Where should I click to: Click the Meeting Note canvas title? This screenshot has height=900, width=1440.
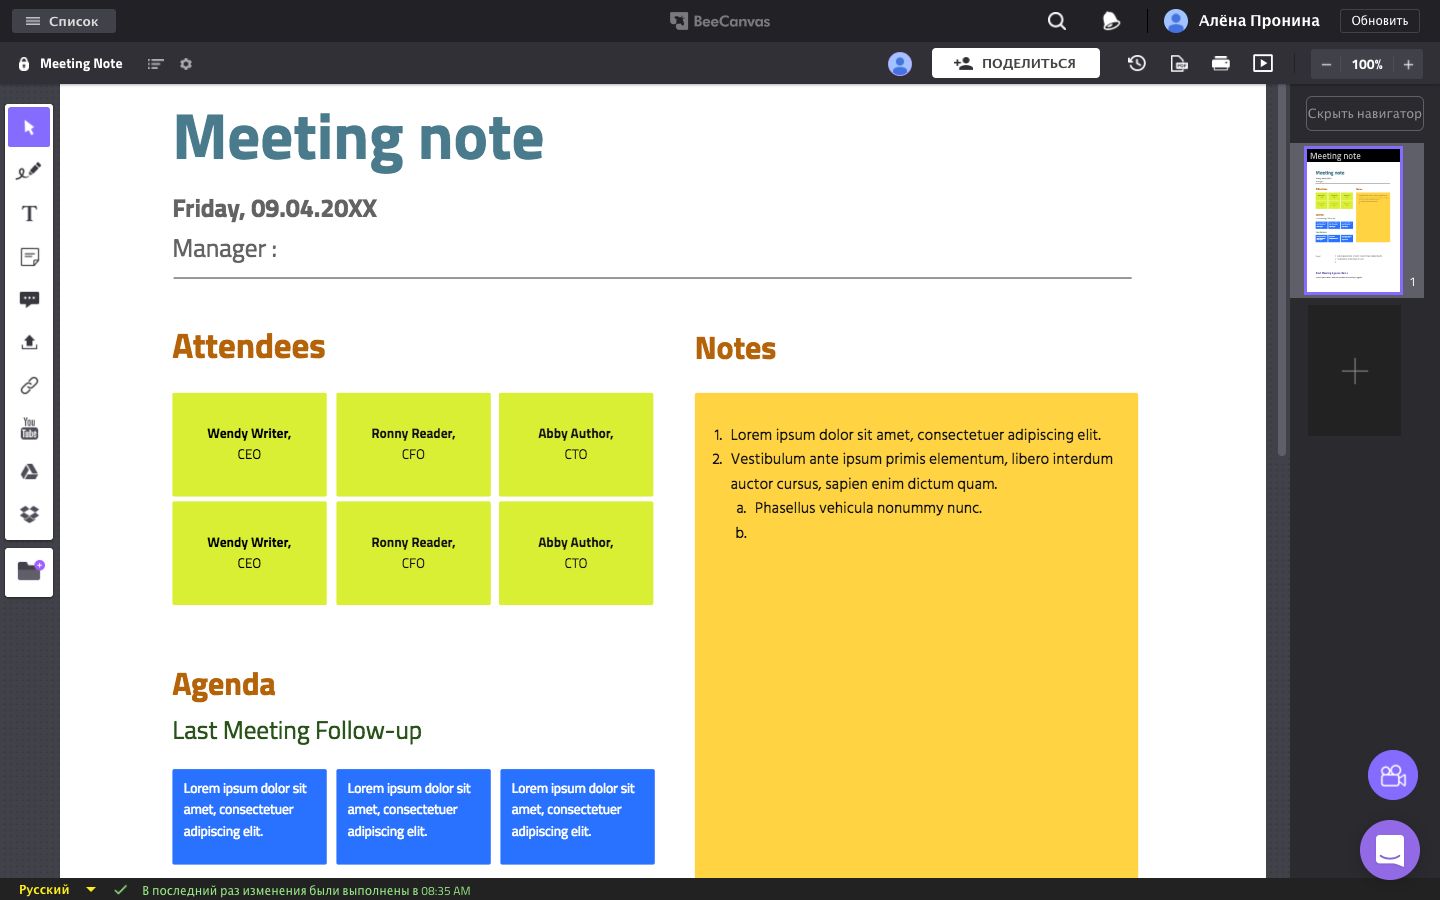81,64
